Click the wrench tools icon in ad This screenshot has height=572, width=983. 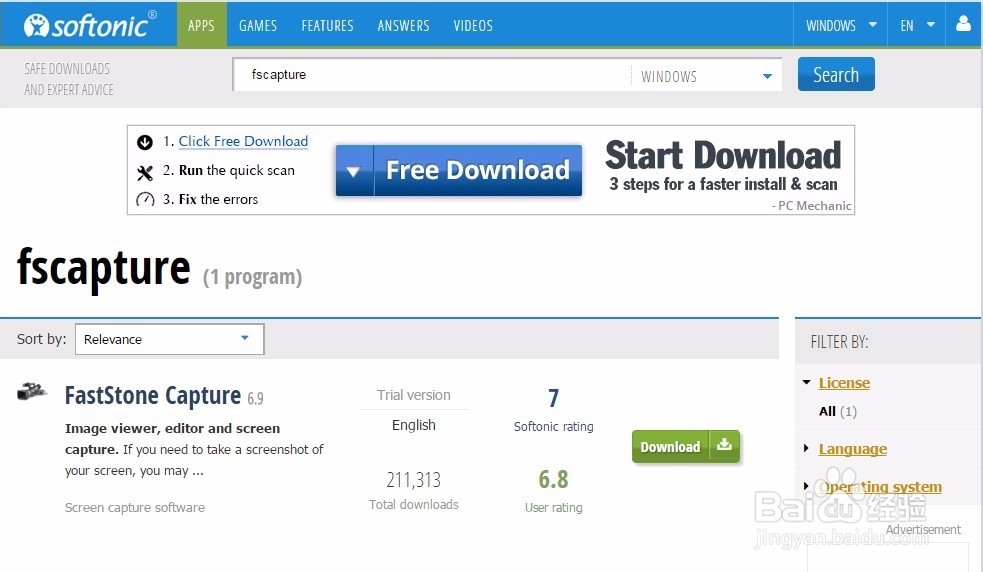click(x=145, y=172)
